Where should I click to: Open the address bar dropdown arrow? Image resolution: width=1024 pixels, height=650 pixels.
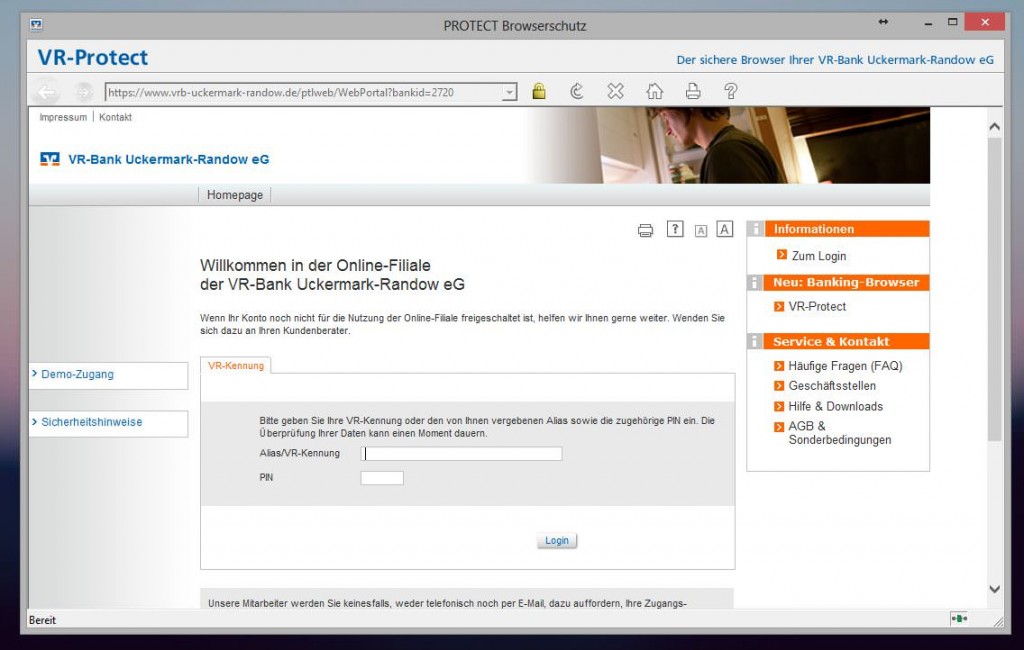tap(509, 92)
